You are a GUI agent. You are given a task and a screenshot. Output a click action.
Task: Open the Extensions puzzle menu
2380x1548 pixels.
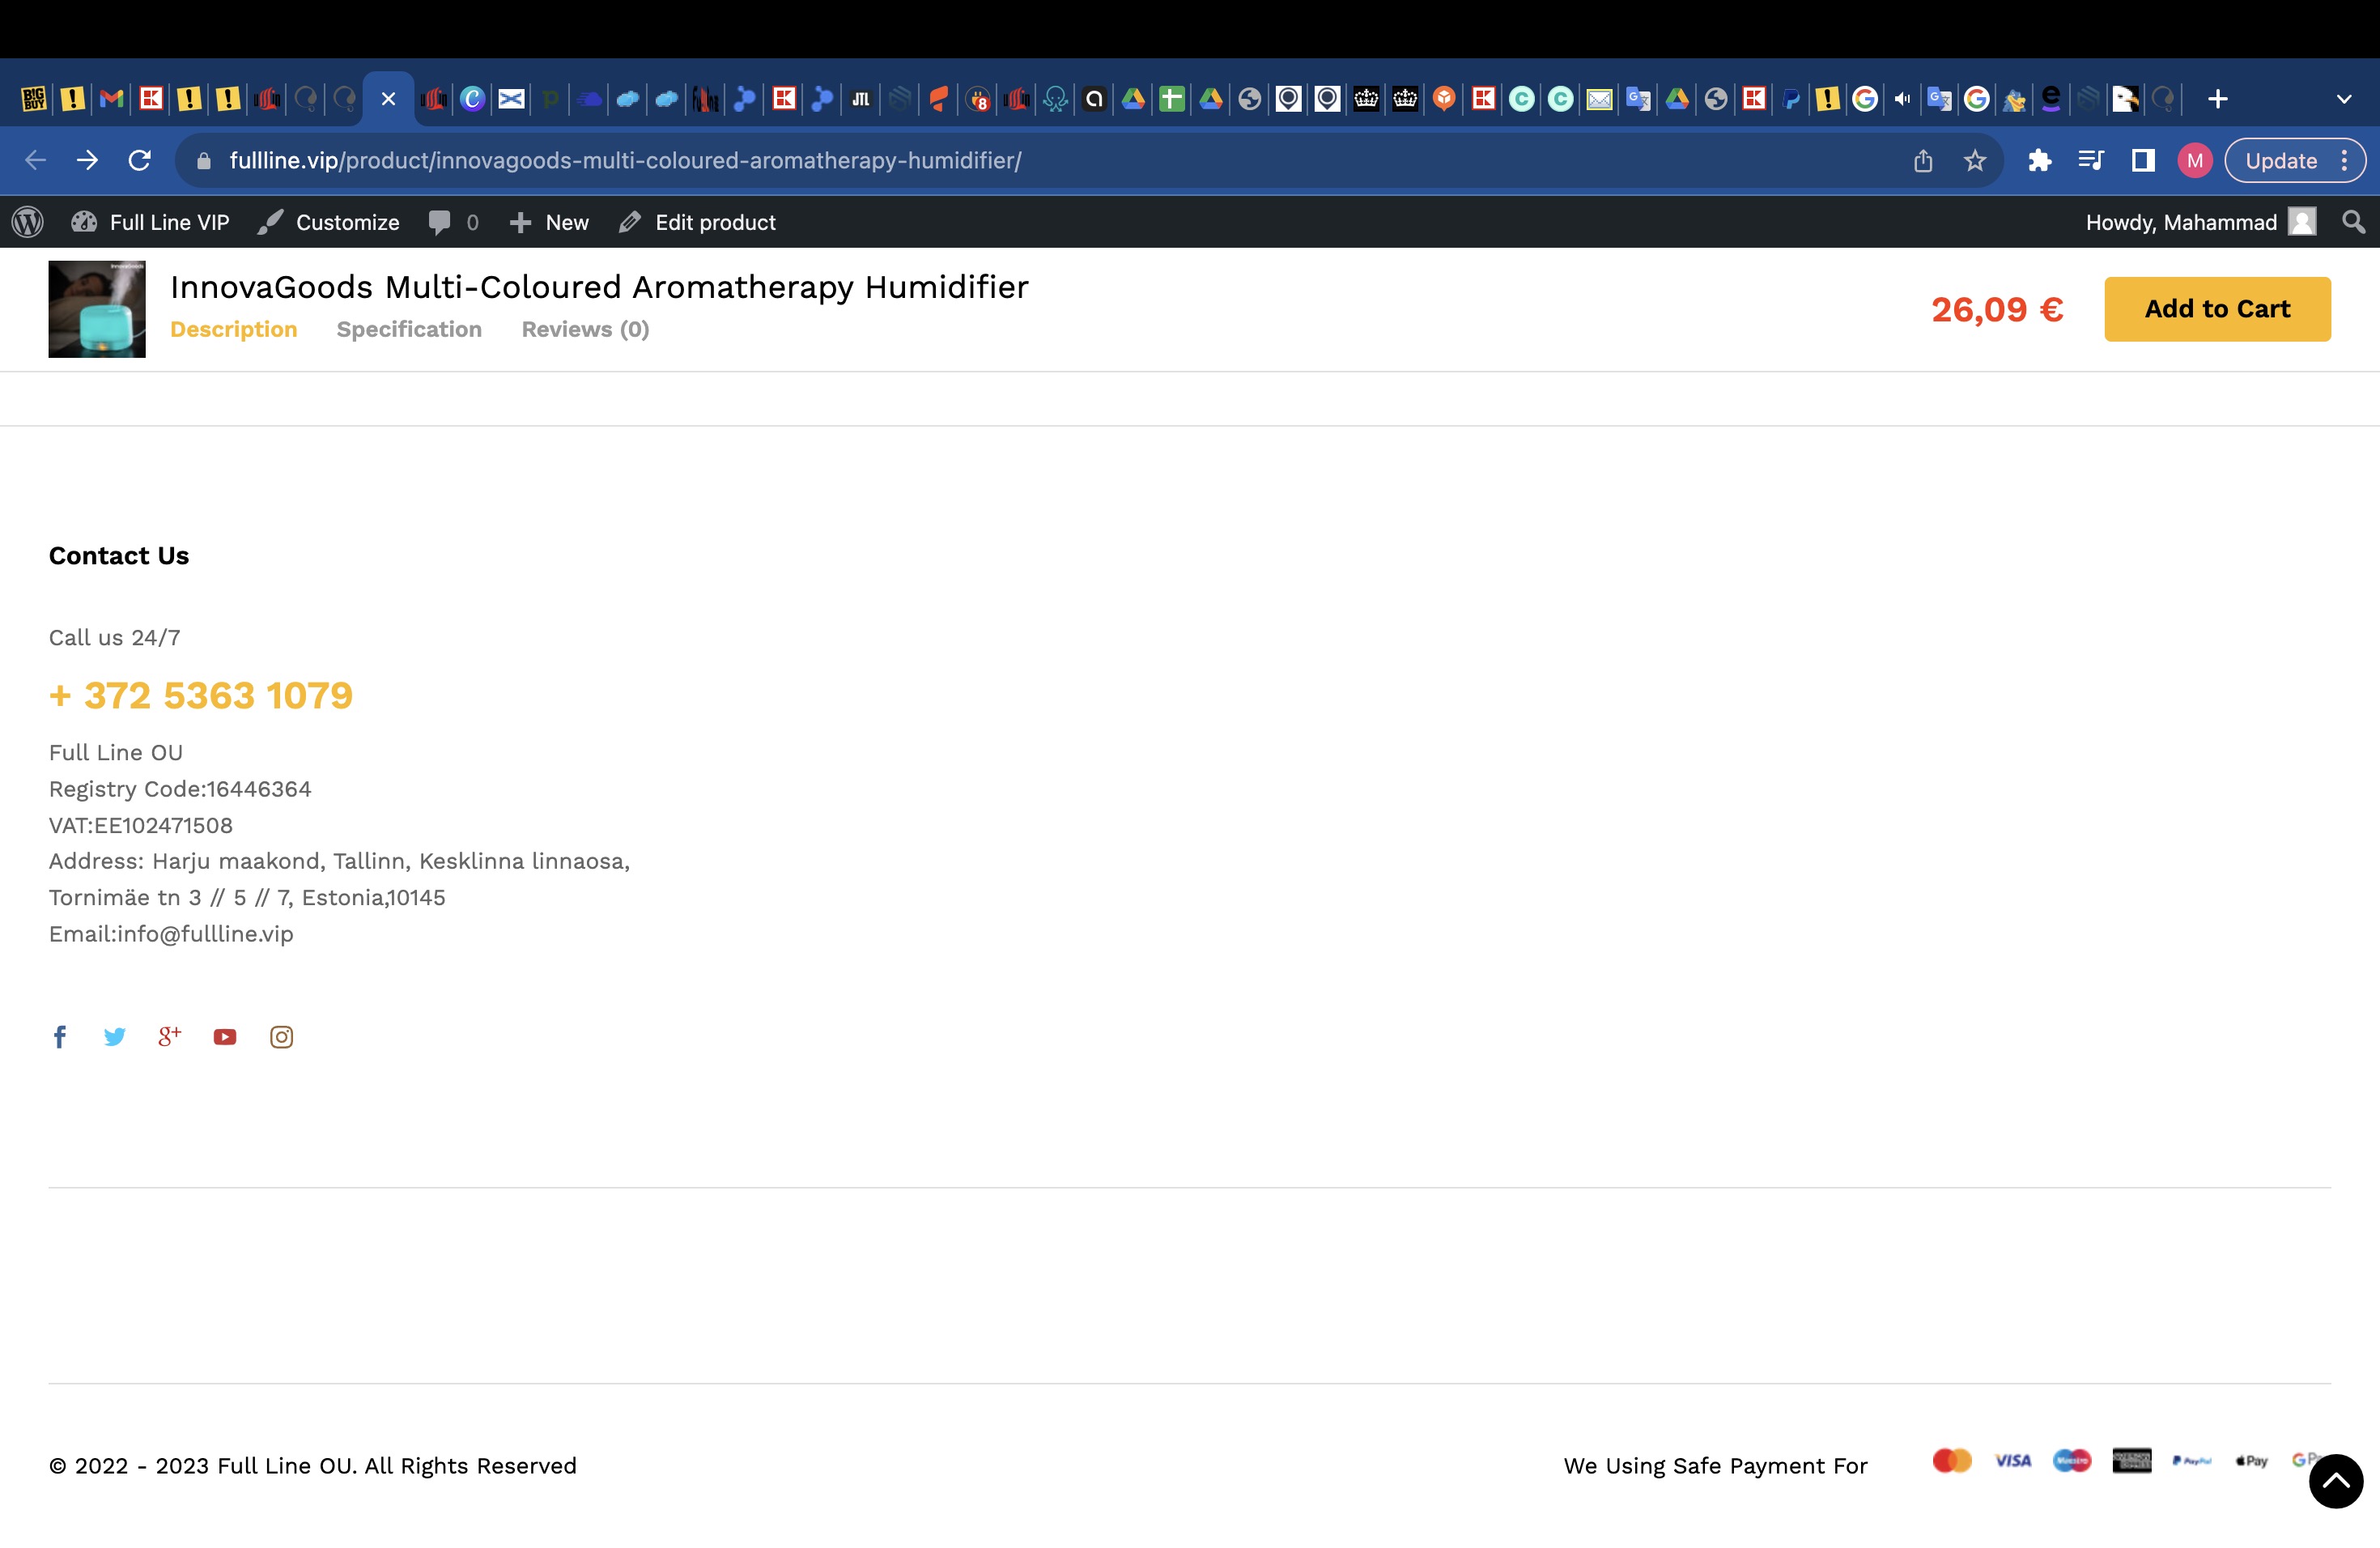point(2040,160)
